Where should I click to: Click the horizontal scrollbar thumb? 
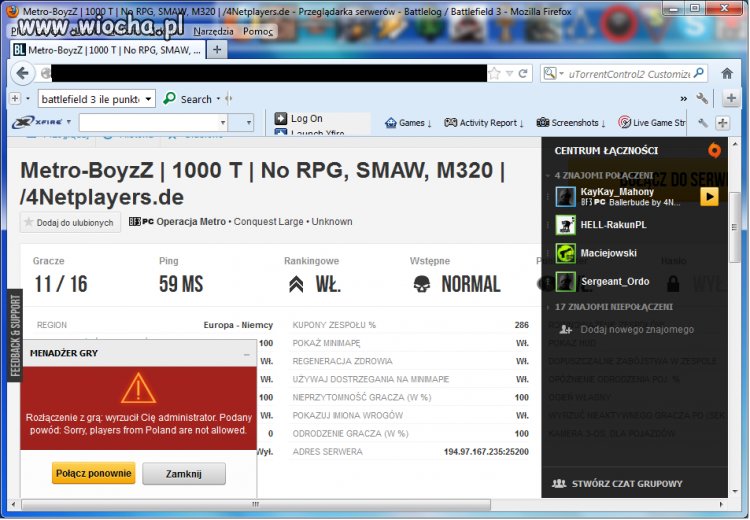pos(256,504)
